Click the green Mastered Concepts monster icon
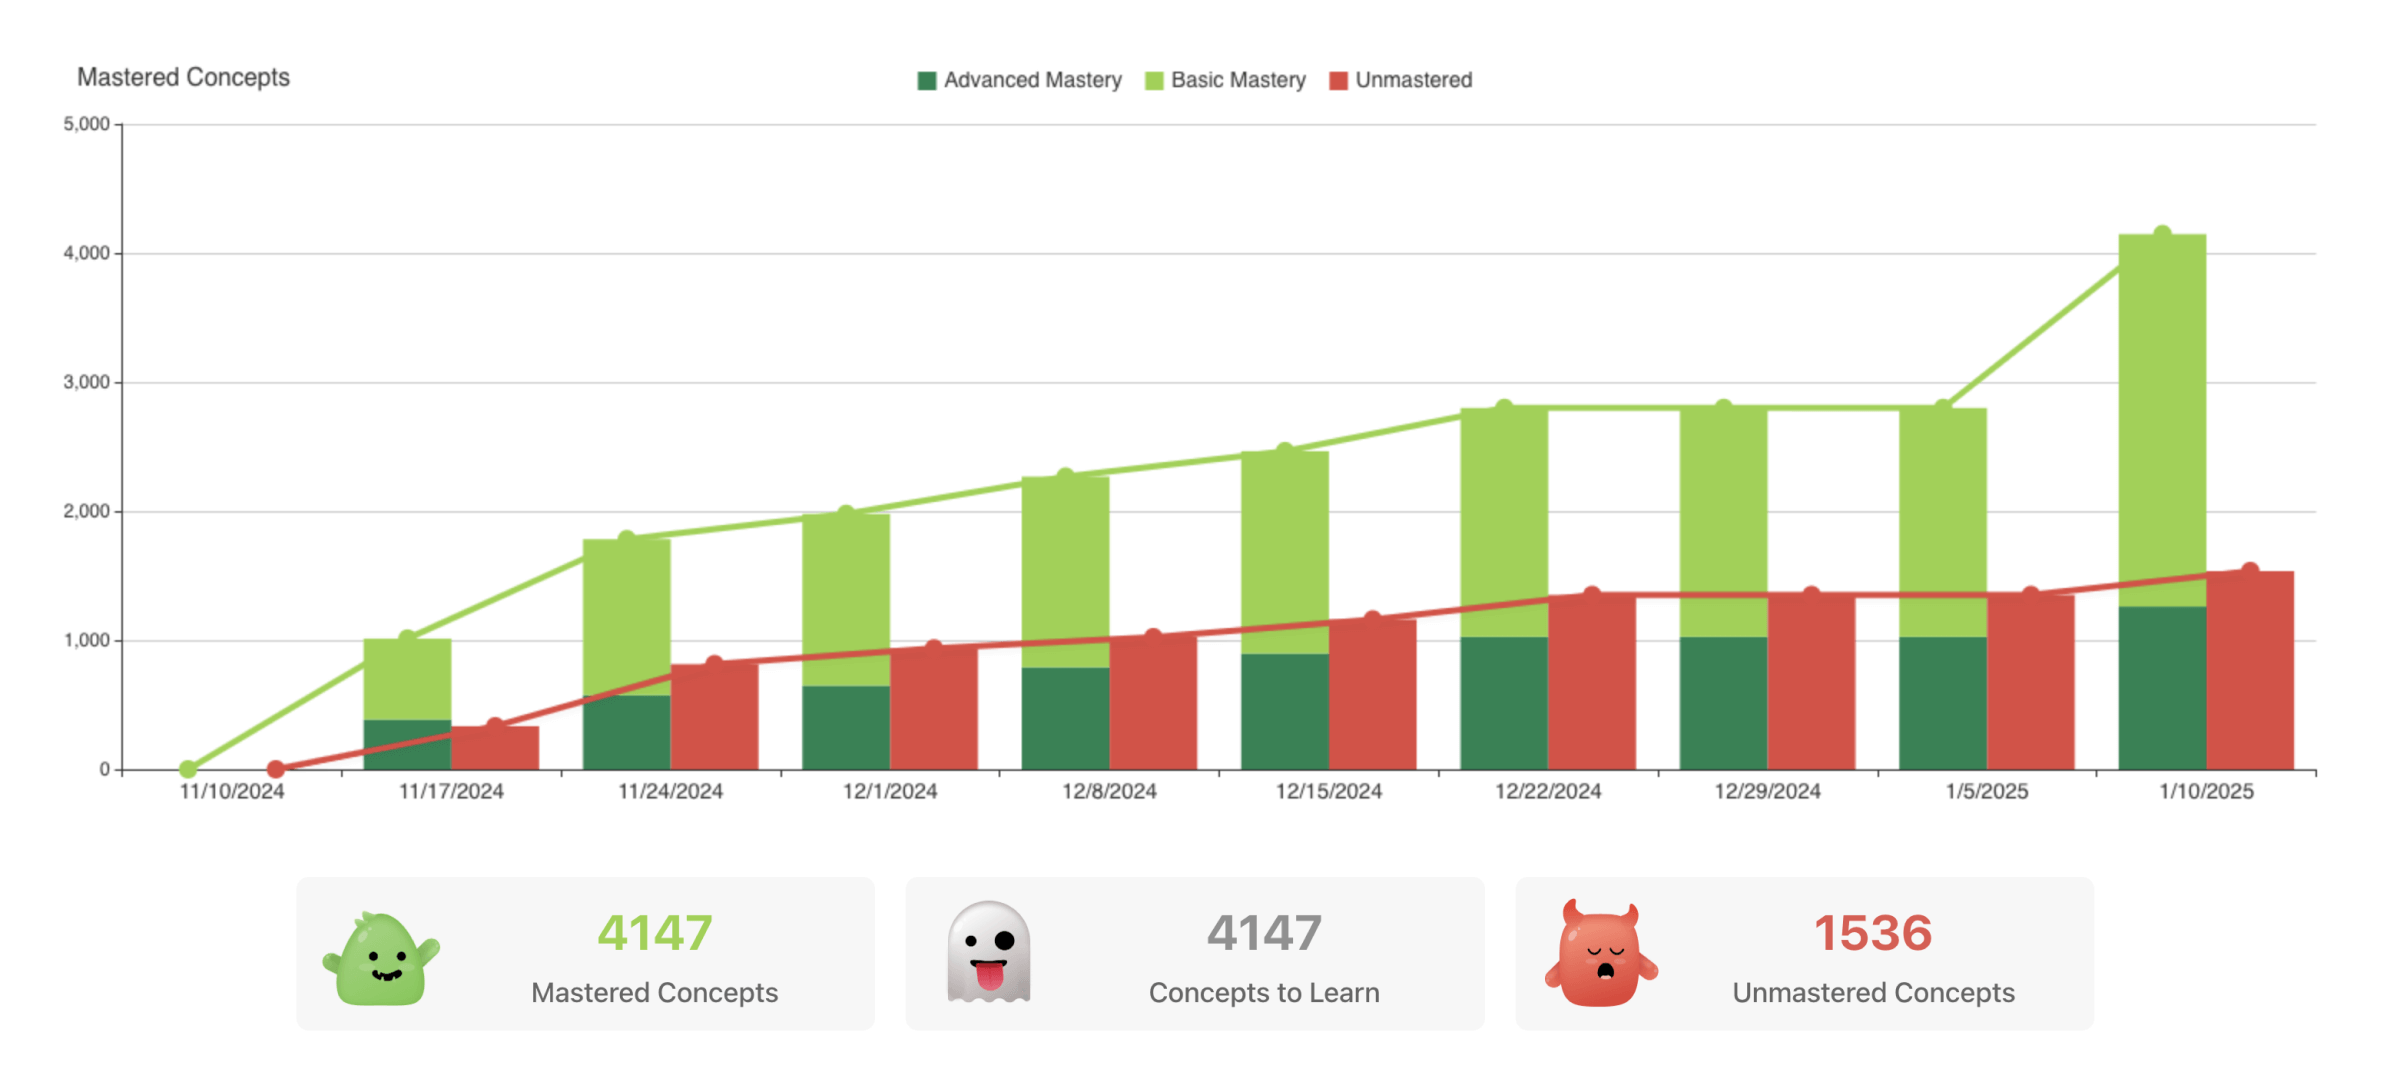The height and width of the screenshot is (1070, 2400). point(383,958)
